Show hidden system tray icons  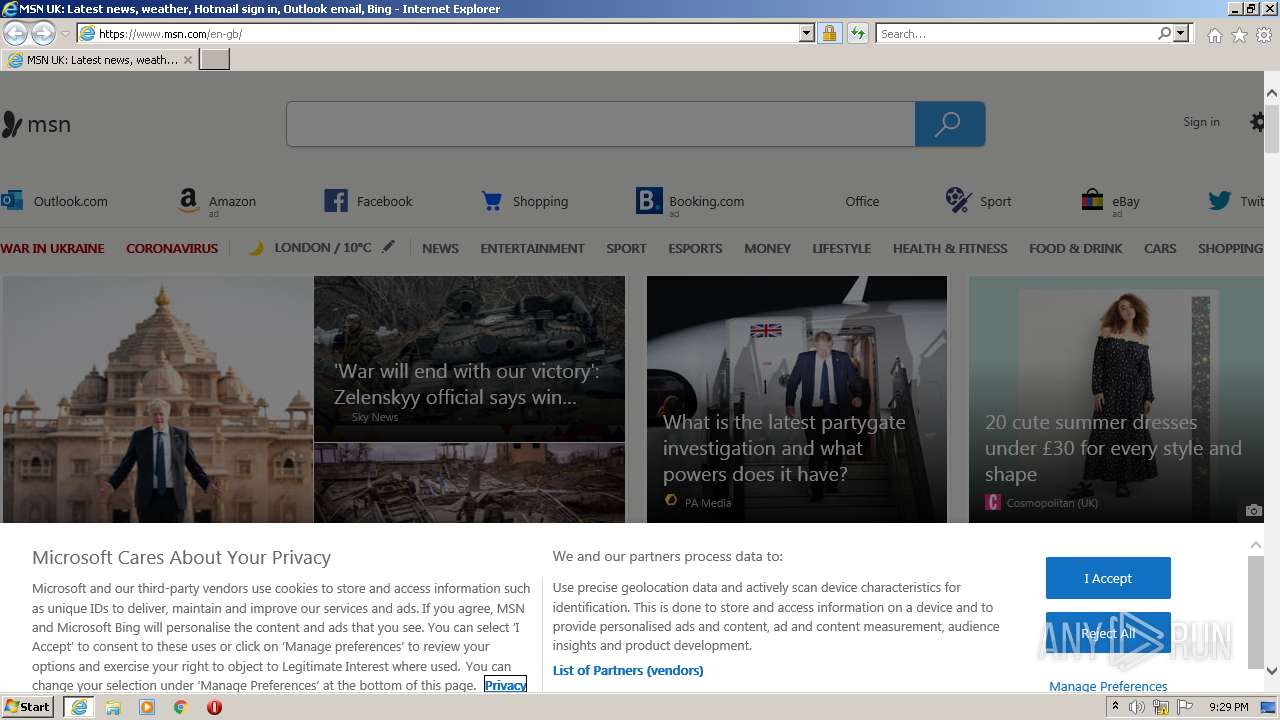click(x=1116, y=707)
